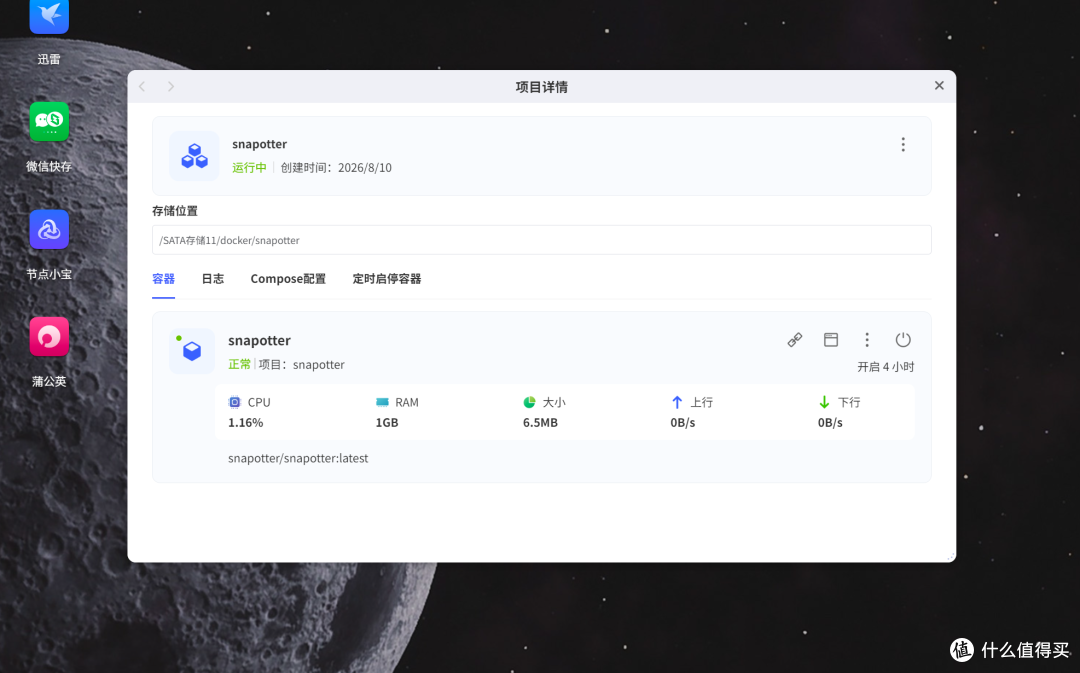
Task: Open the 节点小宝 desktop app
Action: [49, 229]
